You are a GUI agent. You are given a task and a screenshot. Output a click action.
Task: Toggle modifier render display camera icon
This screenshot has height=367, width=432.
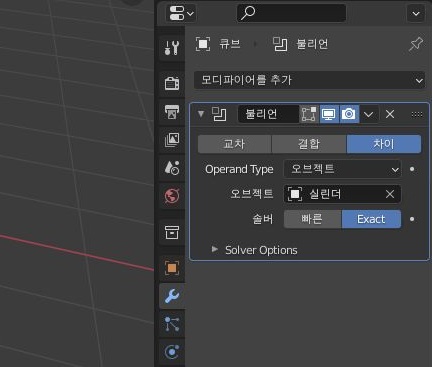[349, 114]
